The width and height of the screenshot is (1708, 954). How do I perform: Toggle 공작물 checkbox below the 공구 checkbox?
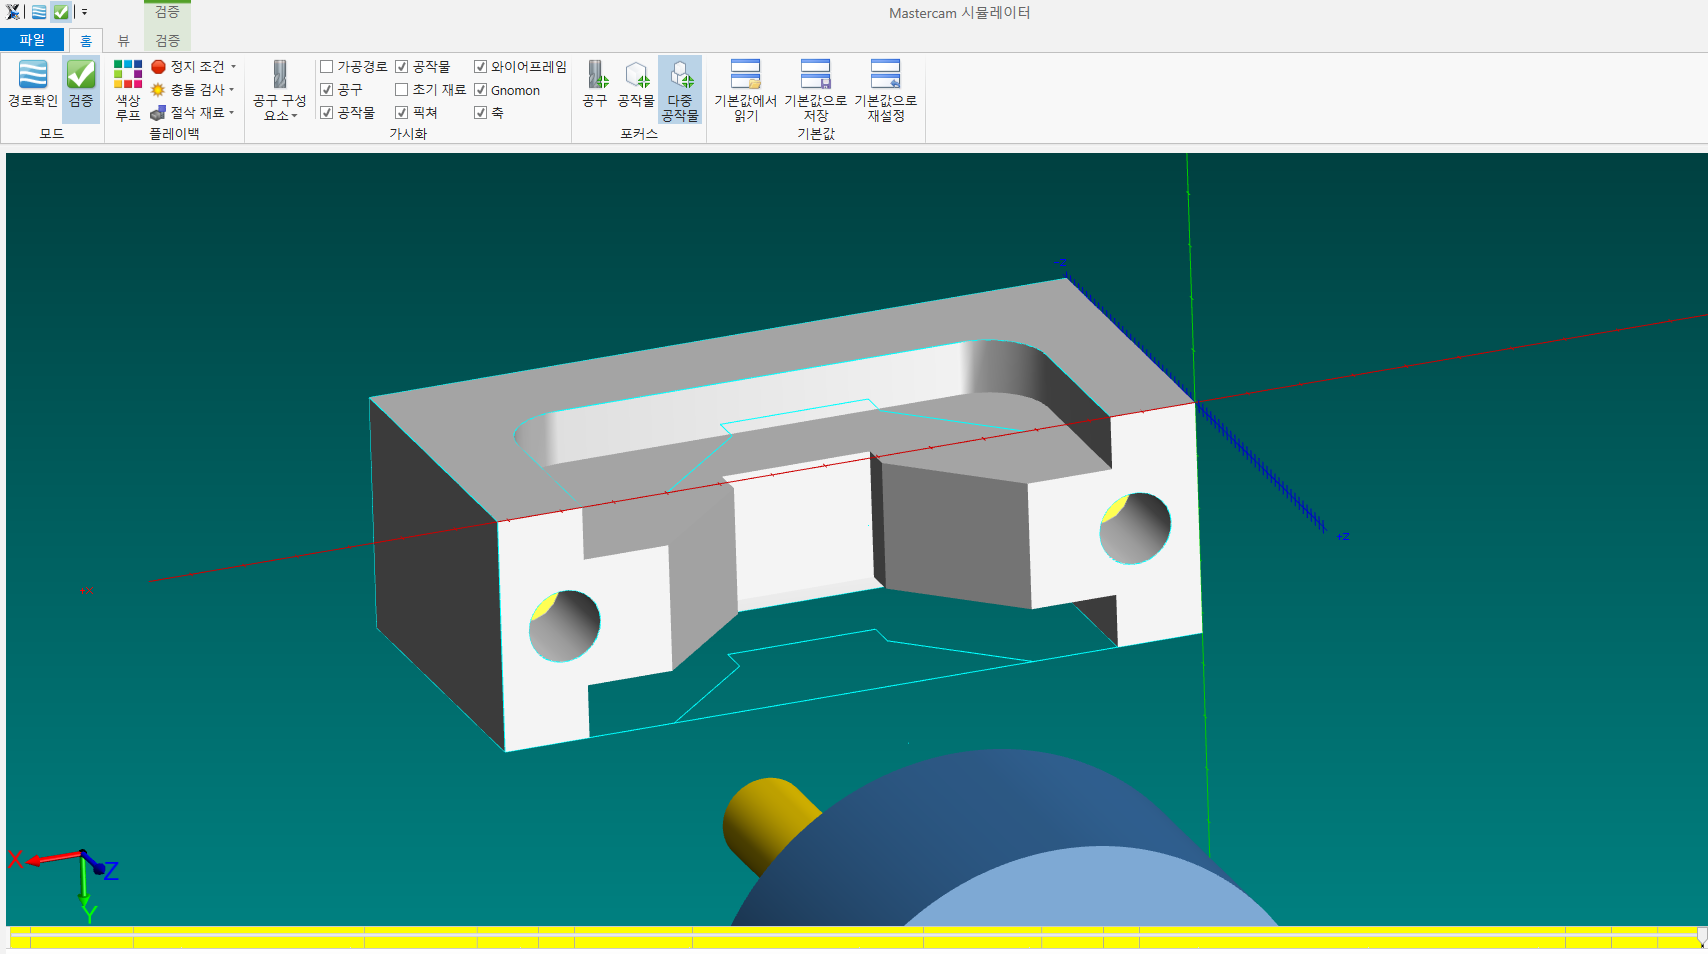tap(326, 113)
